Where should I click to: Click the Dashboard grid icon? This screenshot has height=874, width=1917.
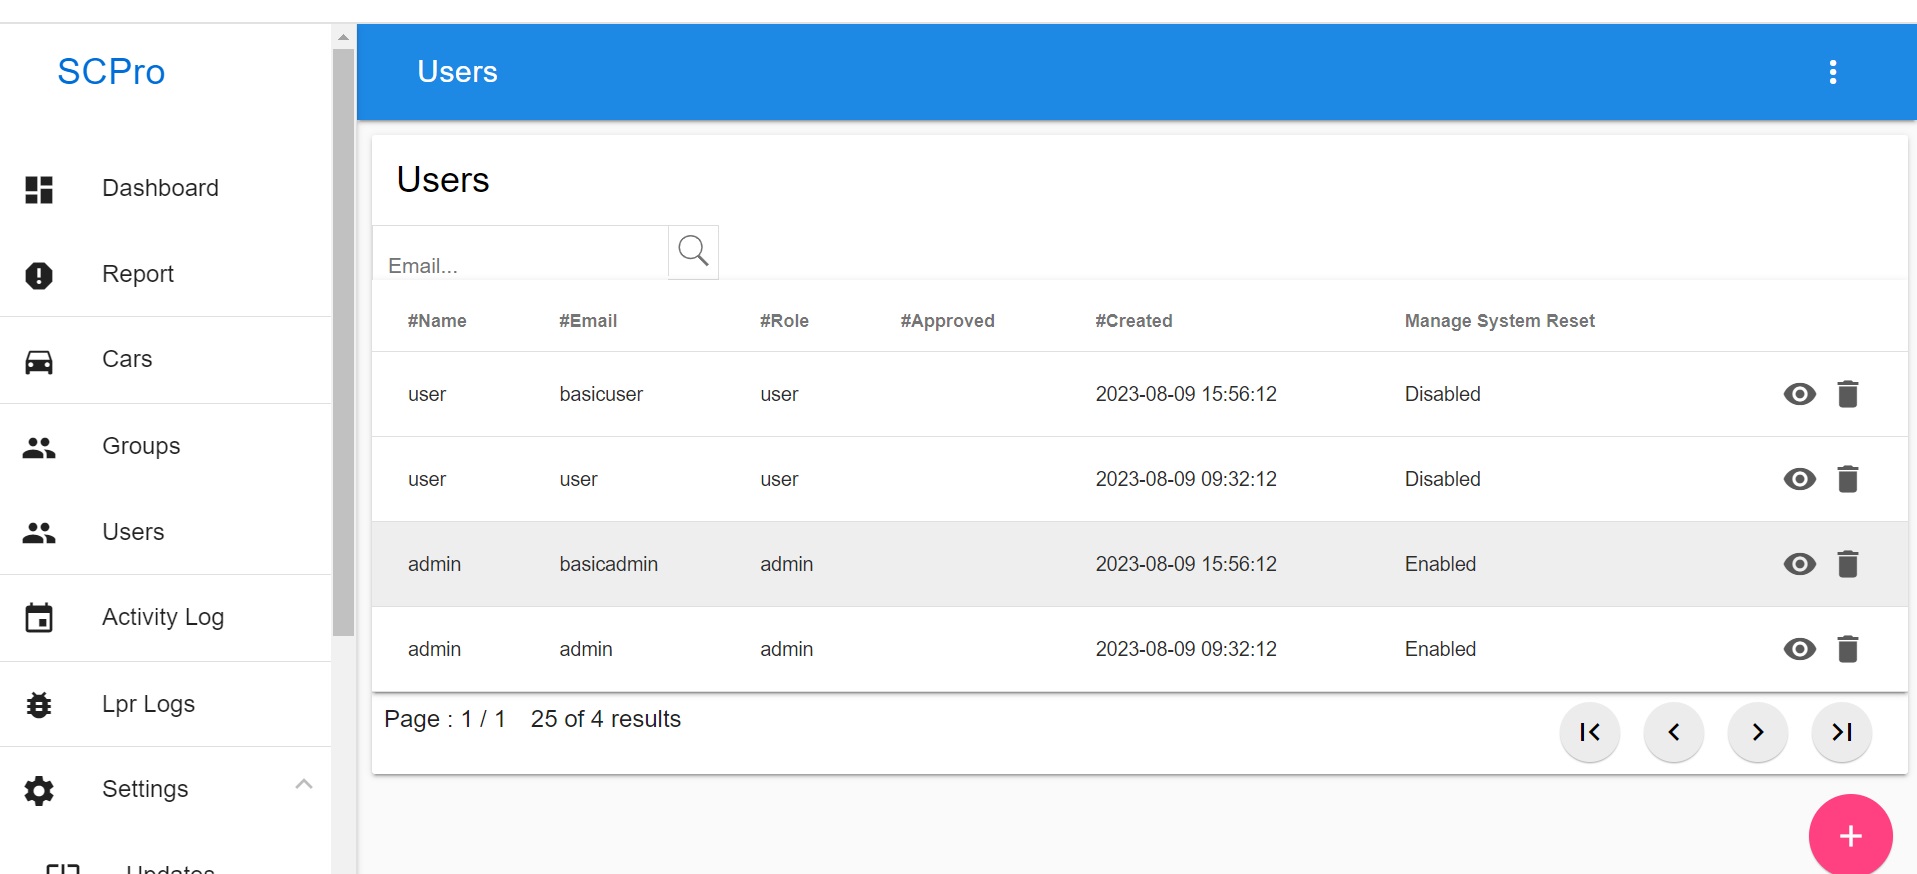[x=39, y=189]
